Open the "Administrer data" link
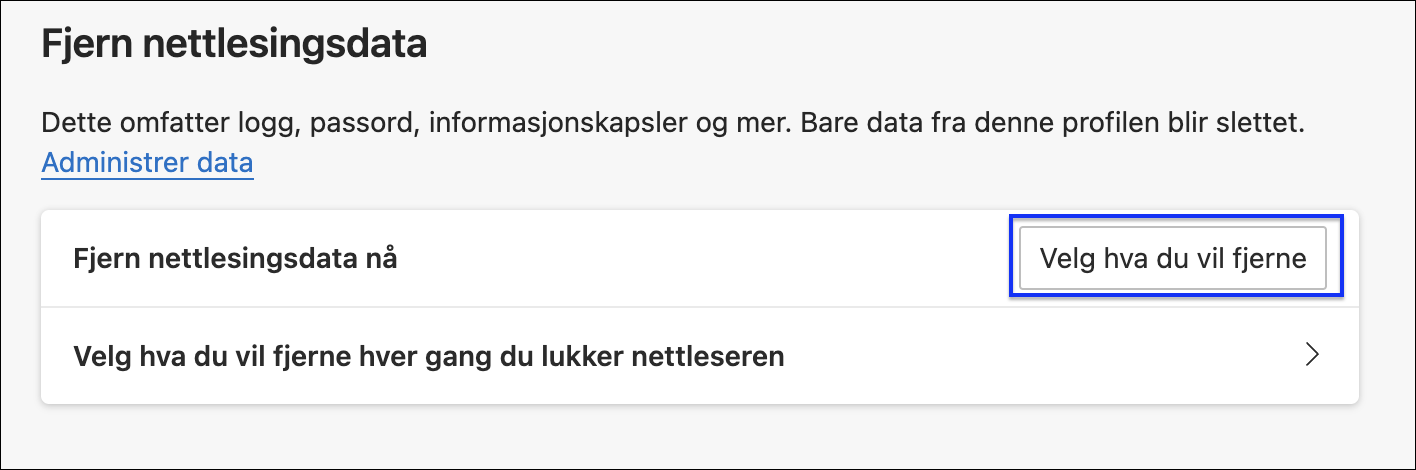 pos(147,162)
